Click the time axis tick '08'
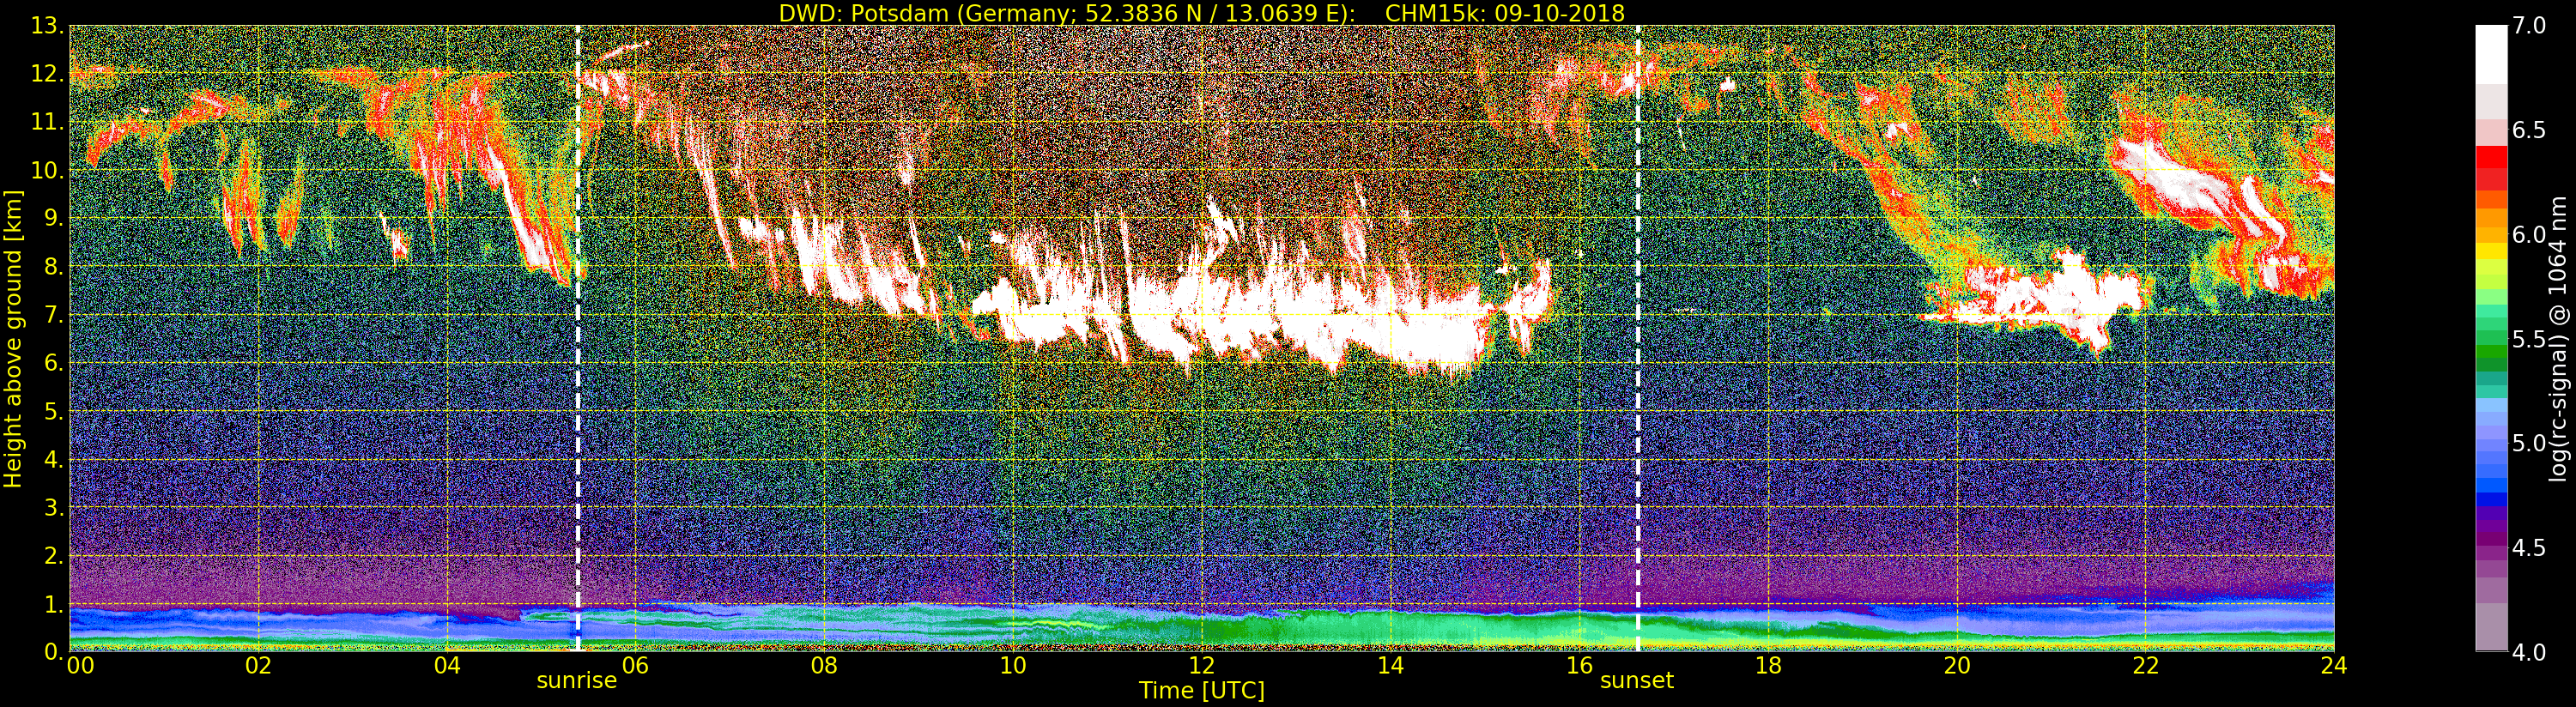Viewport: 2576px width, 707px height. point(825,665)
